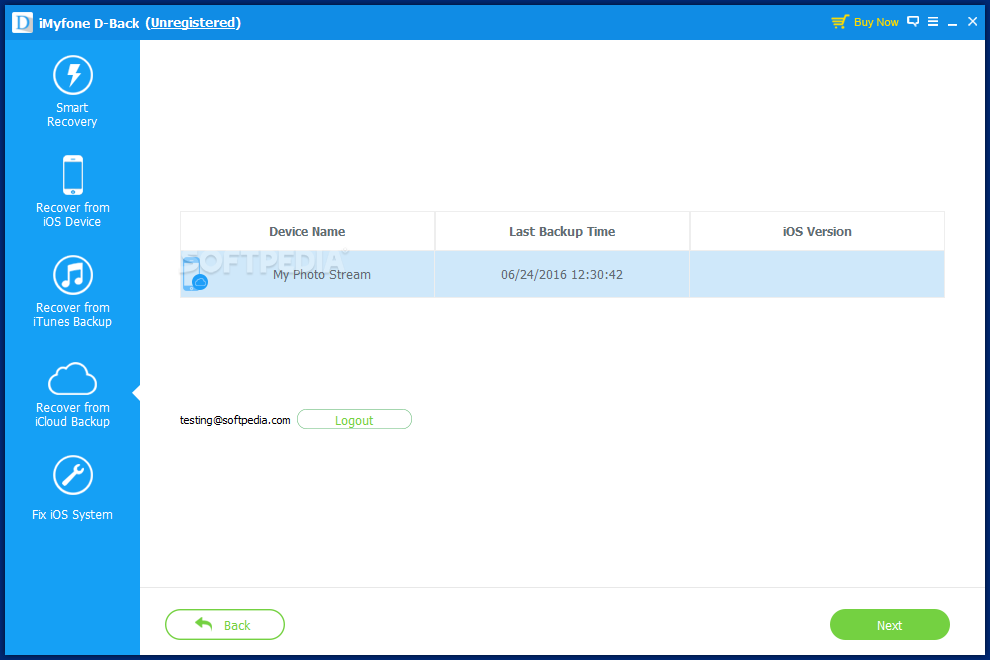Click the 06/24/2016 12:30:42 backup time cell

pos(562,275)
